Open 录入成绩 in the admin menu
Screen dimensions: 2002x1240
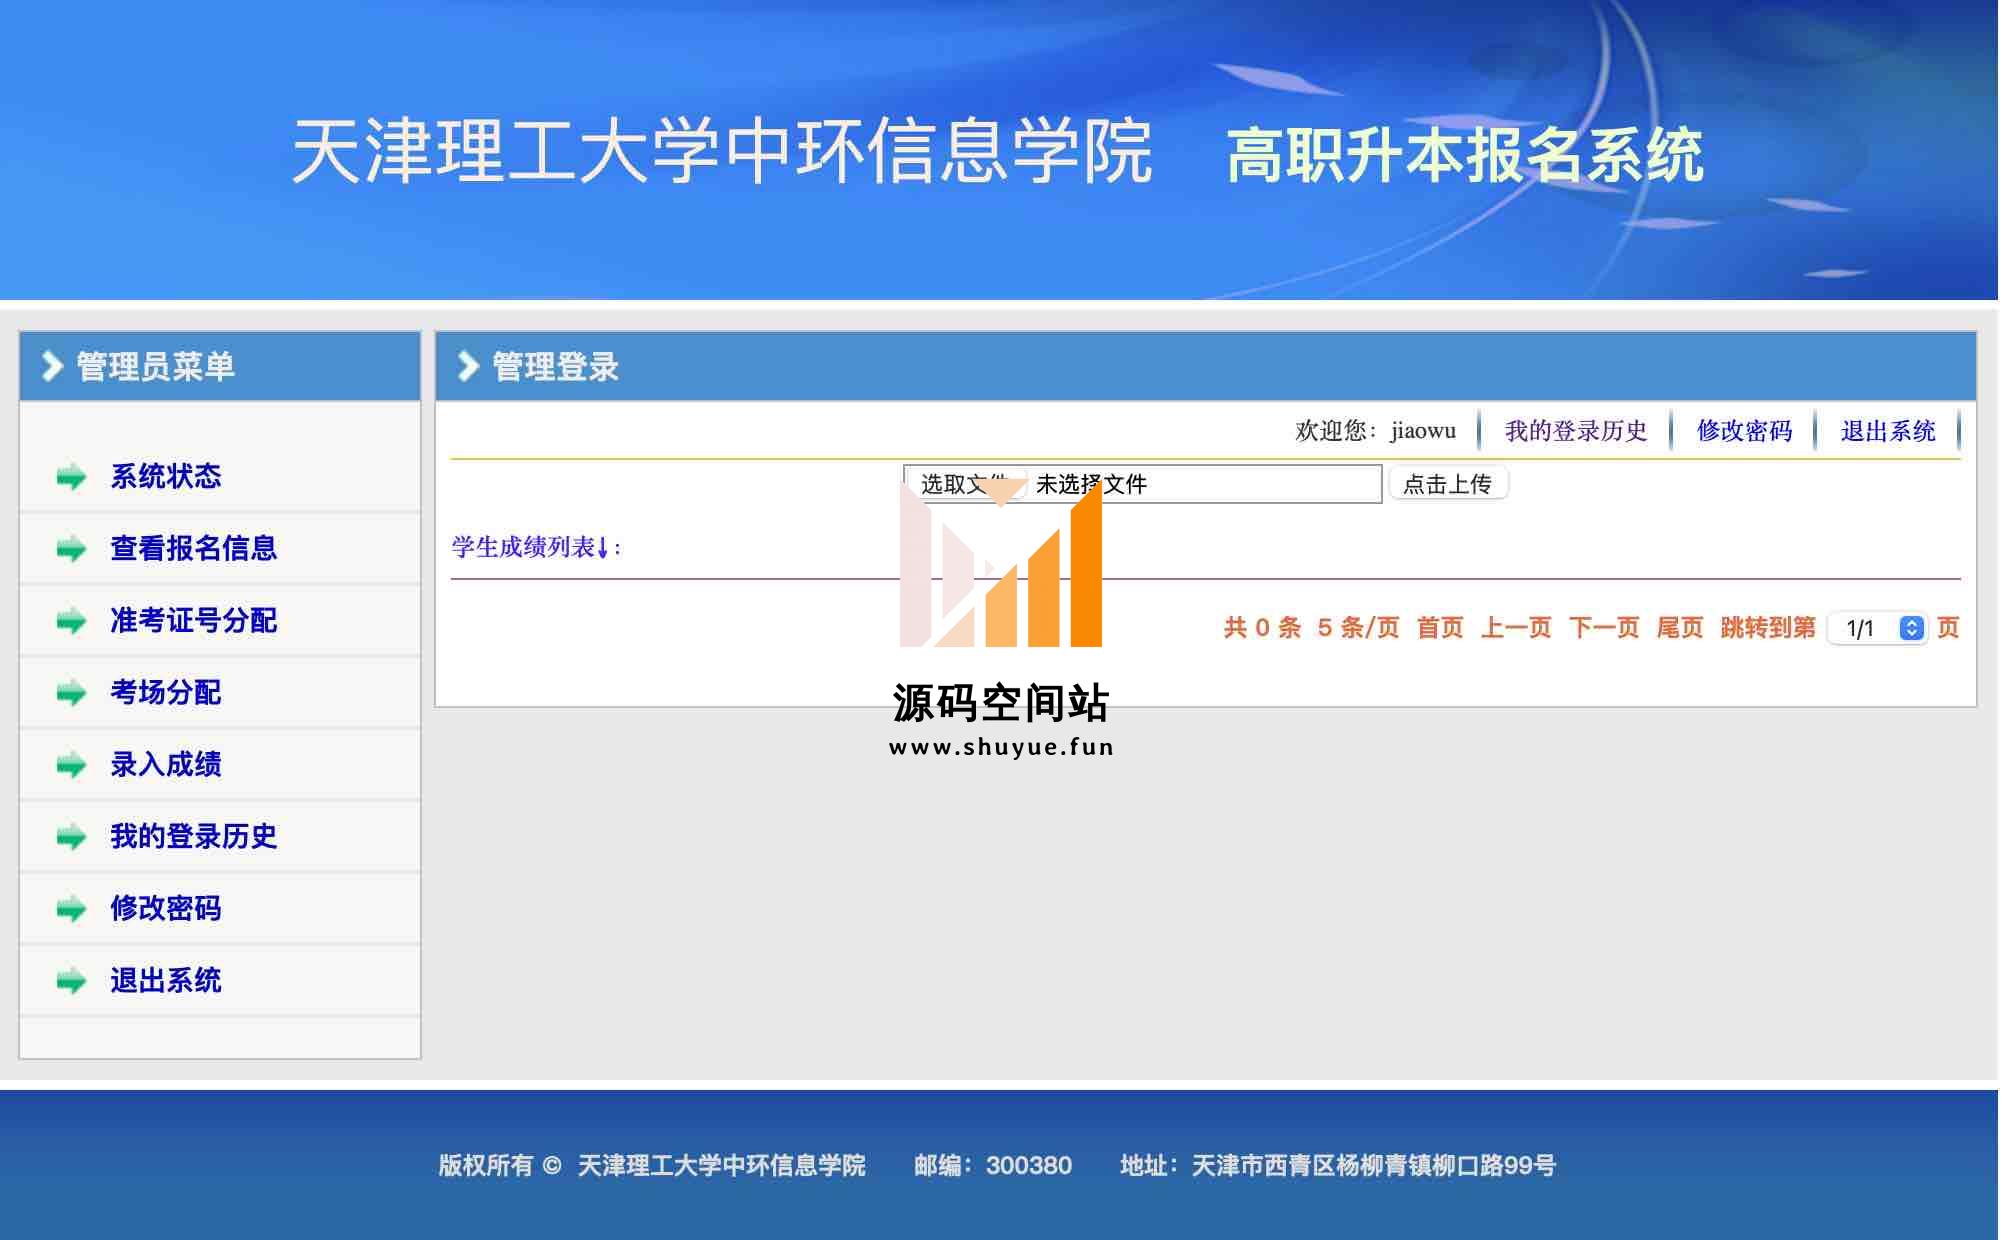tap(166, 764)
